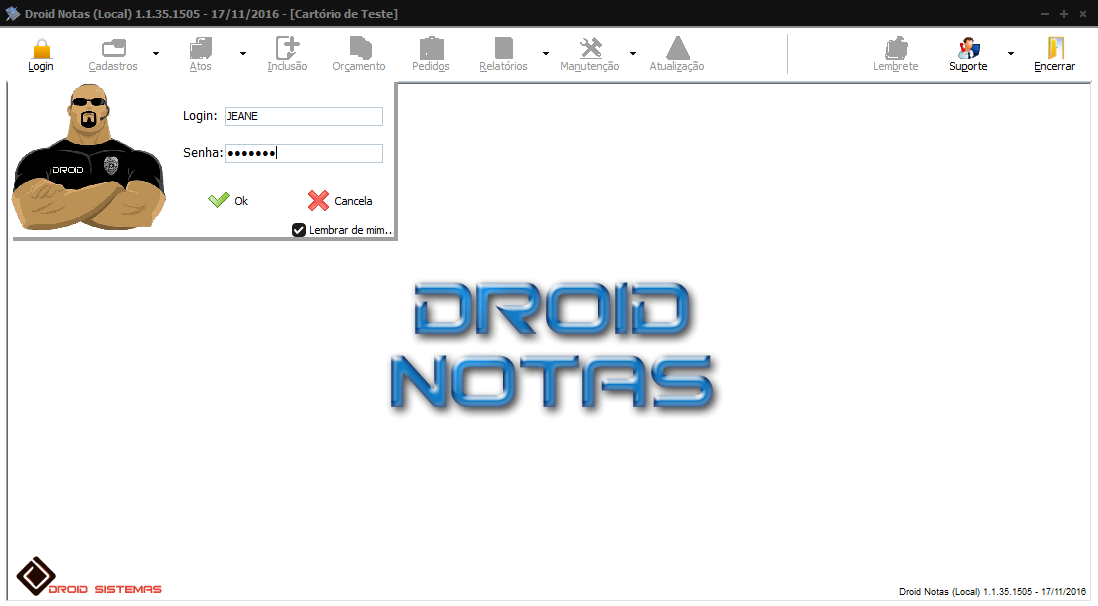
Task: Toggle the Lembrar de mim checkbox
Action: 299,230
